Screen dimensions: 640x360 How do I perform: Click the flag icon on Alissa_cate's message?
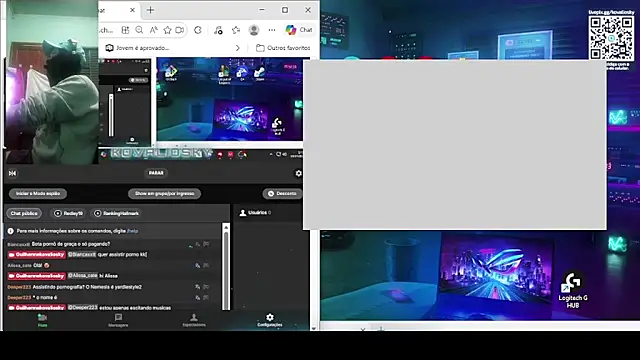[207, 265]
